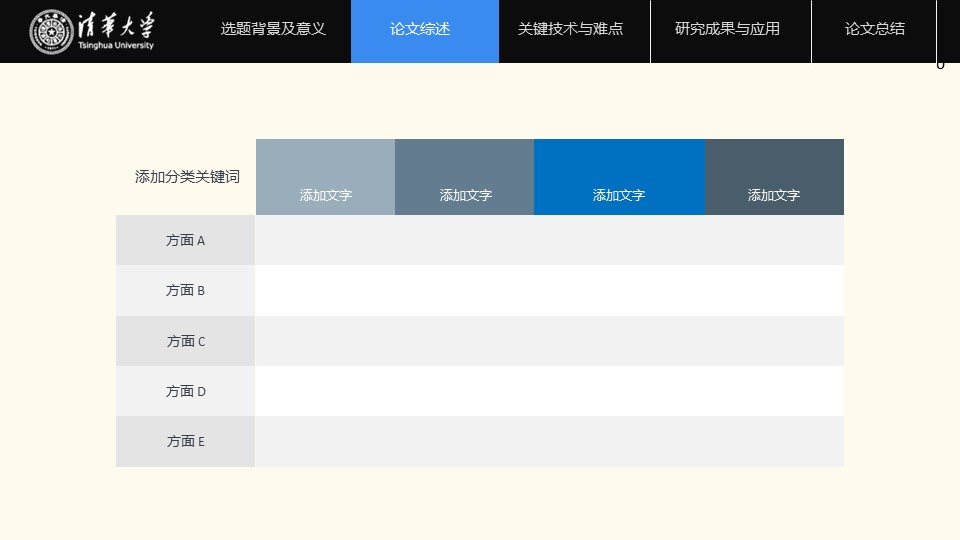Go to the 研究成果与应用 tab
The width and height of the screenshot is (960, 540).
727,29
